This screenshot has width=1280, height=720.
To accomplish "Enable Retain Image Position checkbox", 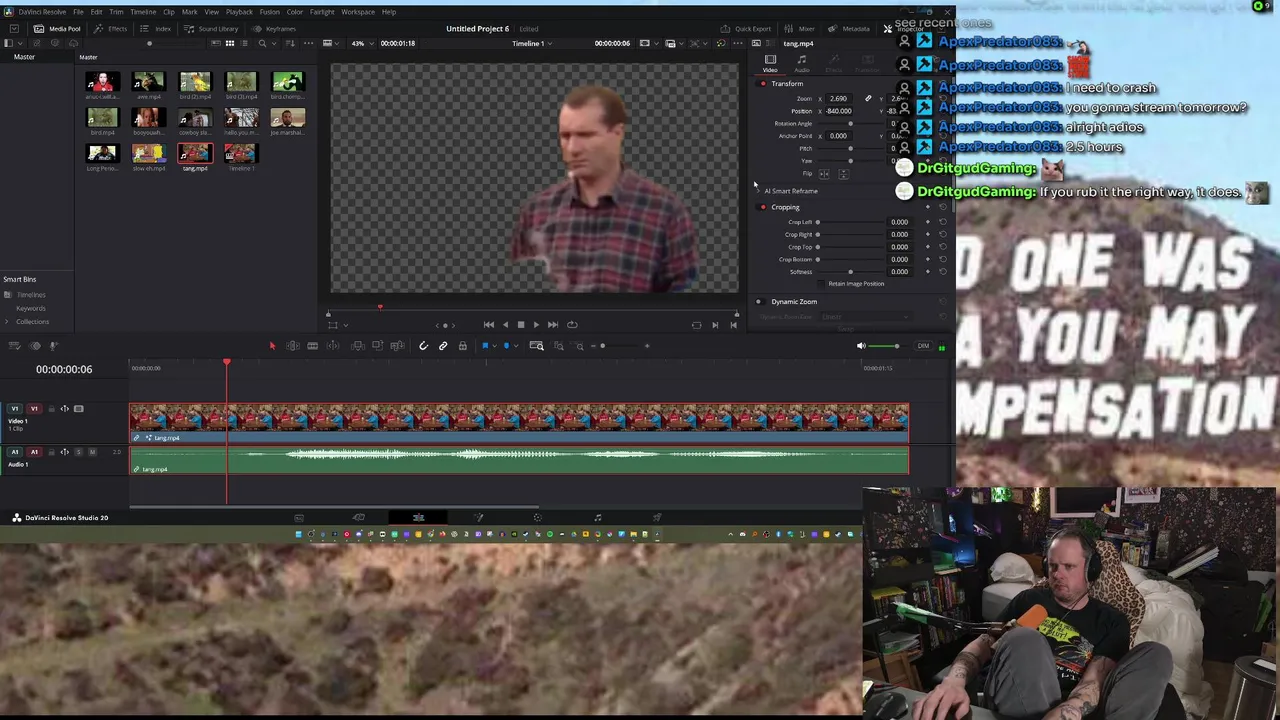I will pos(823,284).
